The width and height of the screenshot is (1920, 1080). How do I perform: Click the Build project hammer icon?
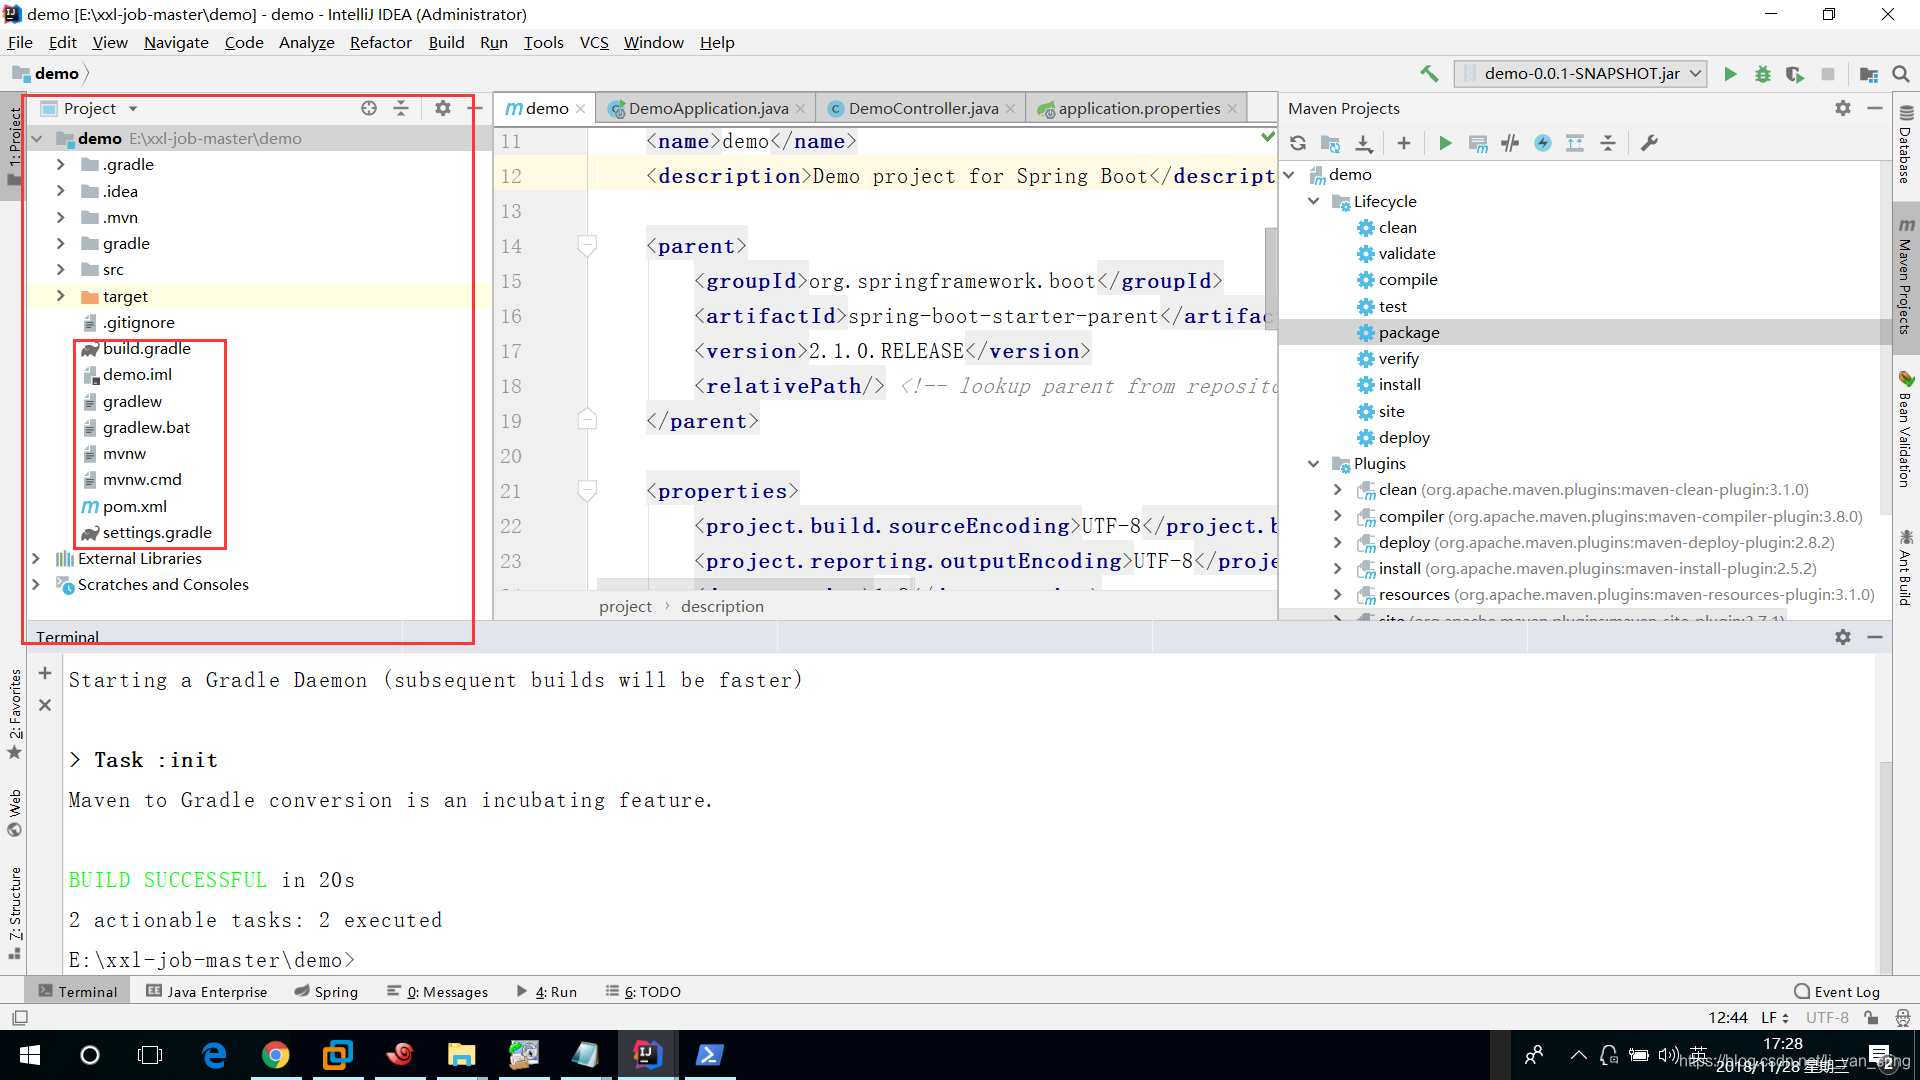1429,74
